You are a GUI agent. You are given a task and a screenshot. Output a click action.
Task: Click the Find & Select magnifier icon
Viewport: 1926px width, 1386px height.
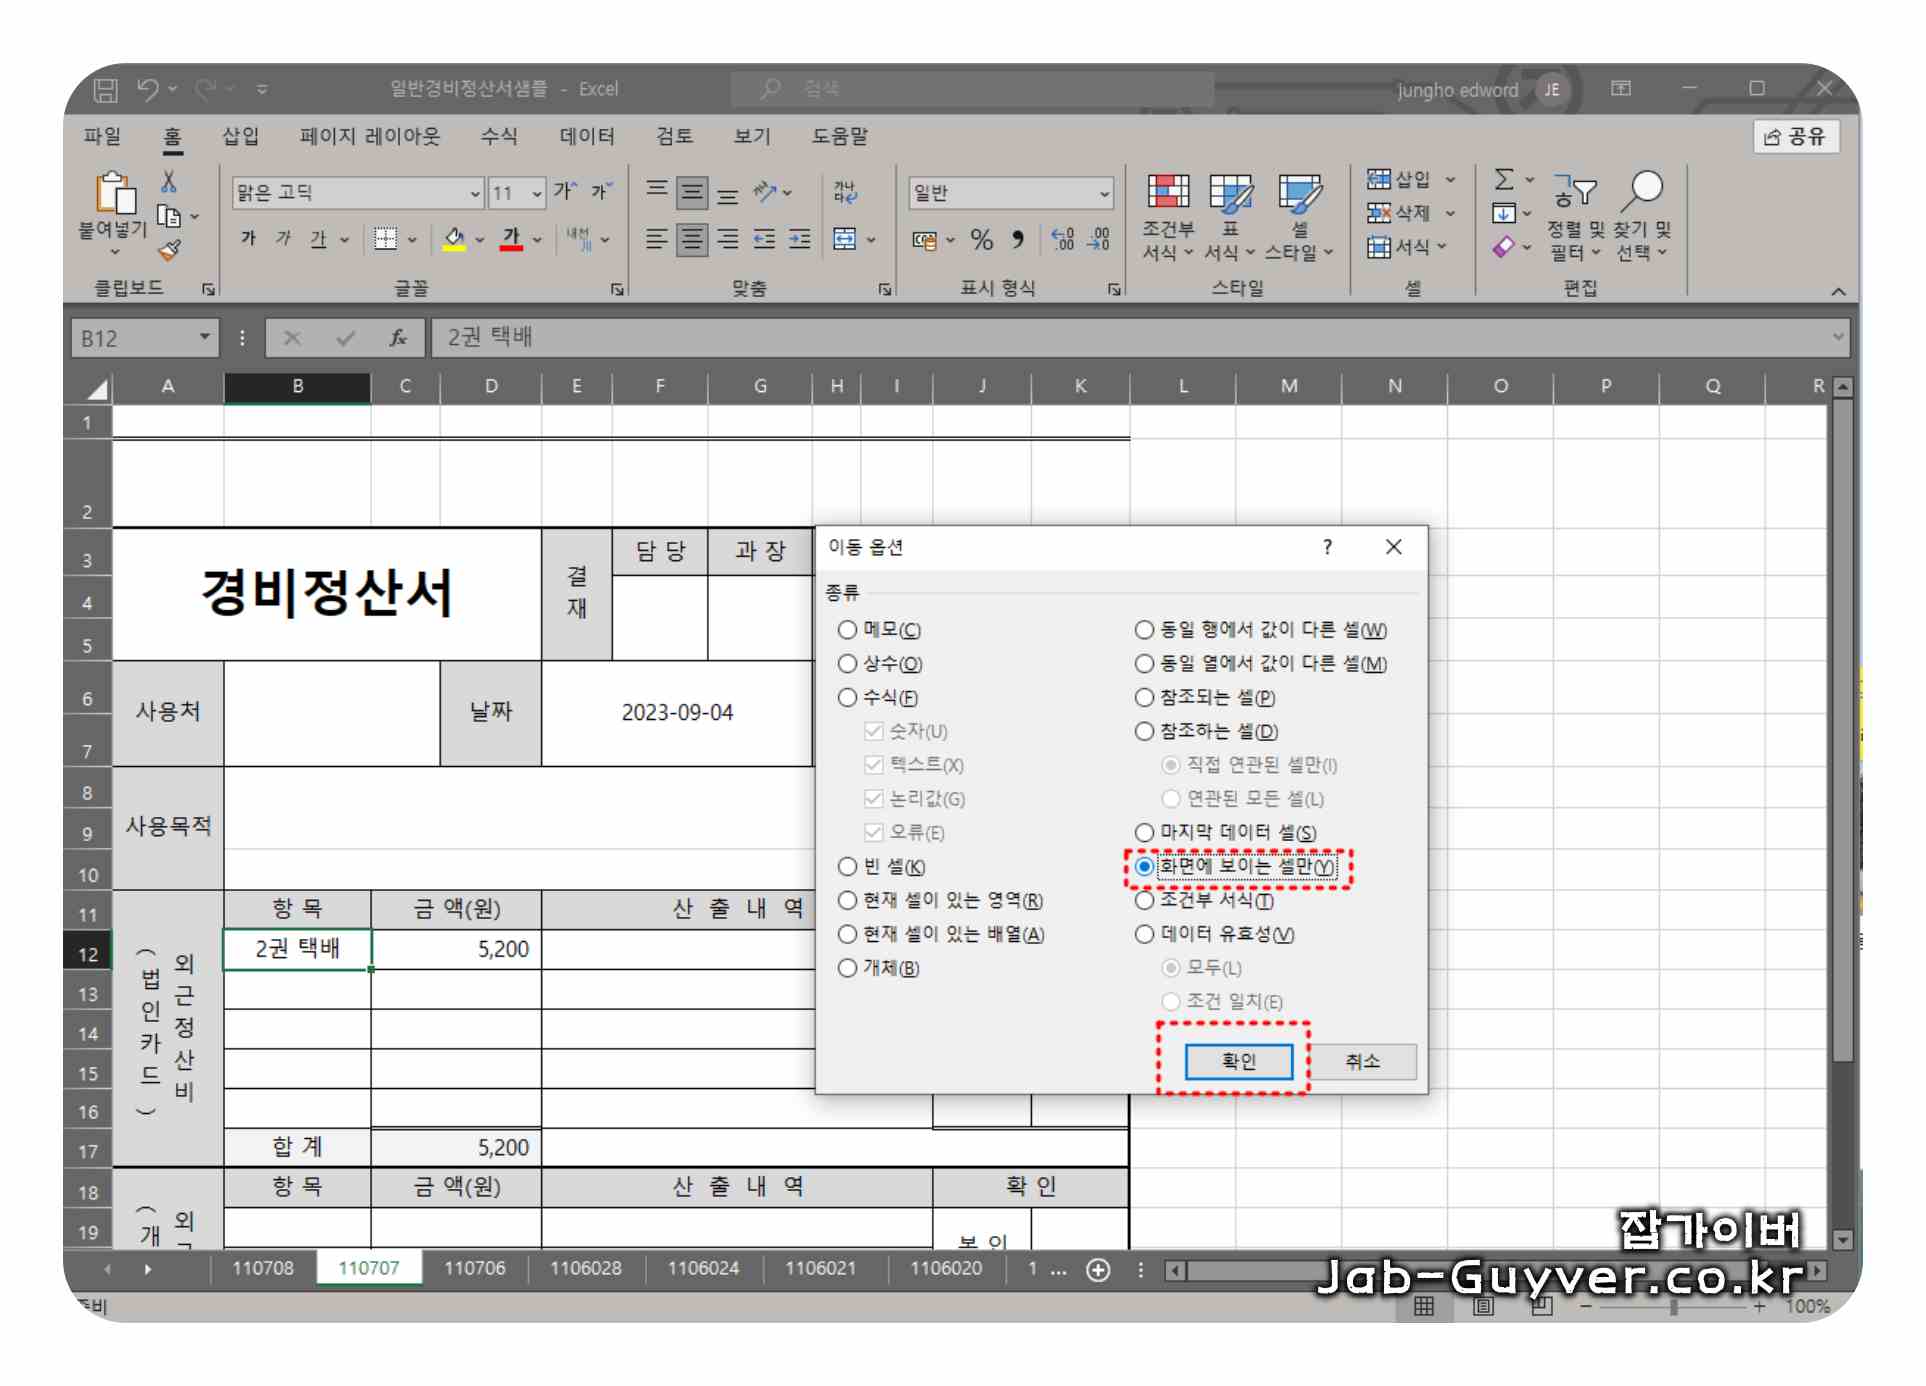[1643, 190]
